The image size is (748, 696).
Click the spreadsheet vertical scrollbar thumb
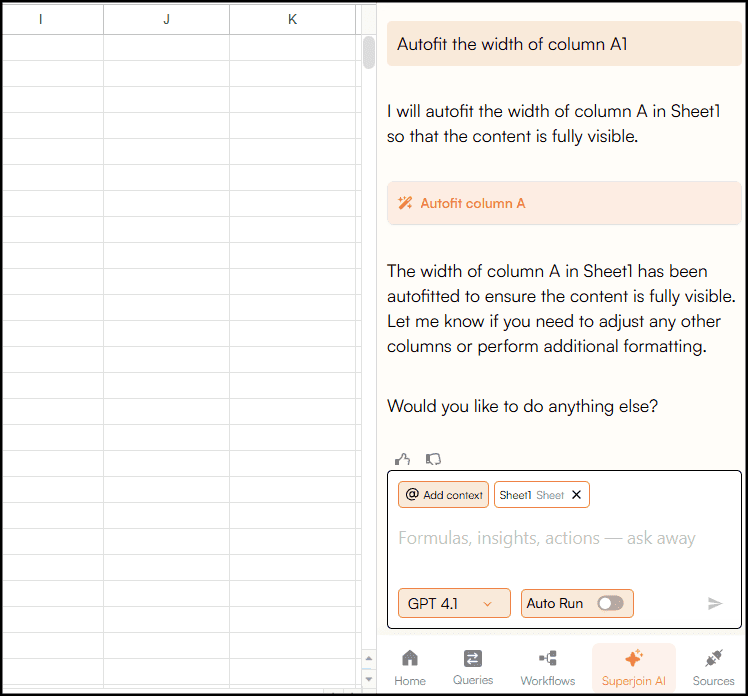(369, 52)
